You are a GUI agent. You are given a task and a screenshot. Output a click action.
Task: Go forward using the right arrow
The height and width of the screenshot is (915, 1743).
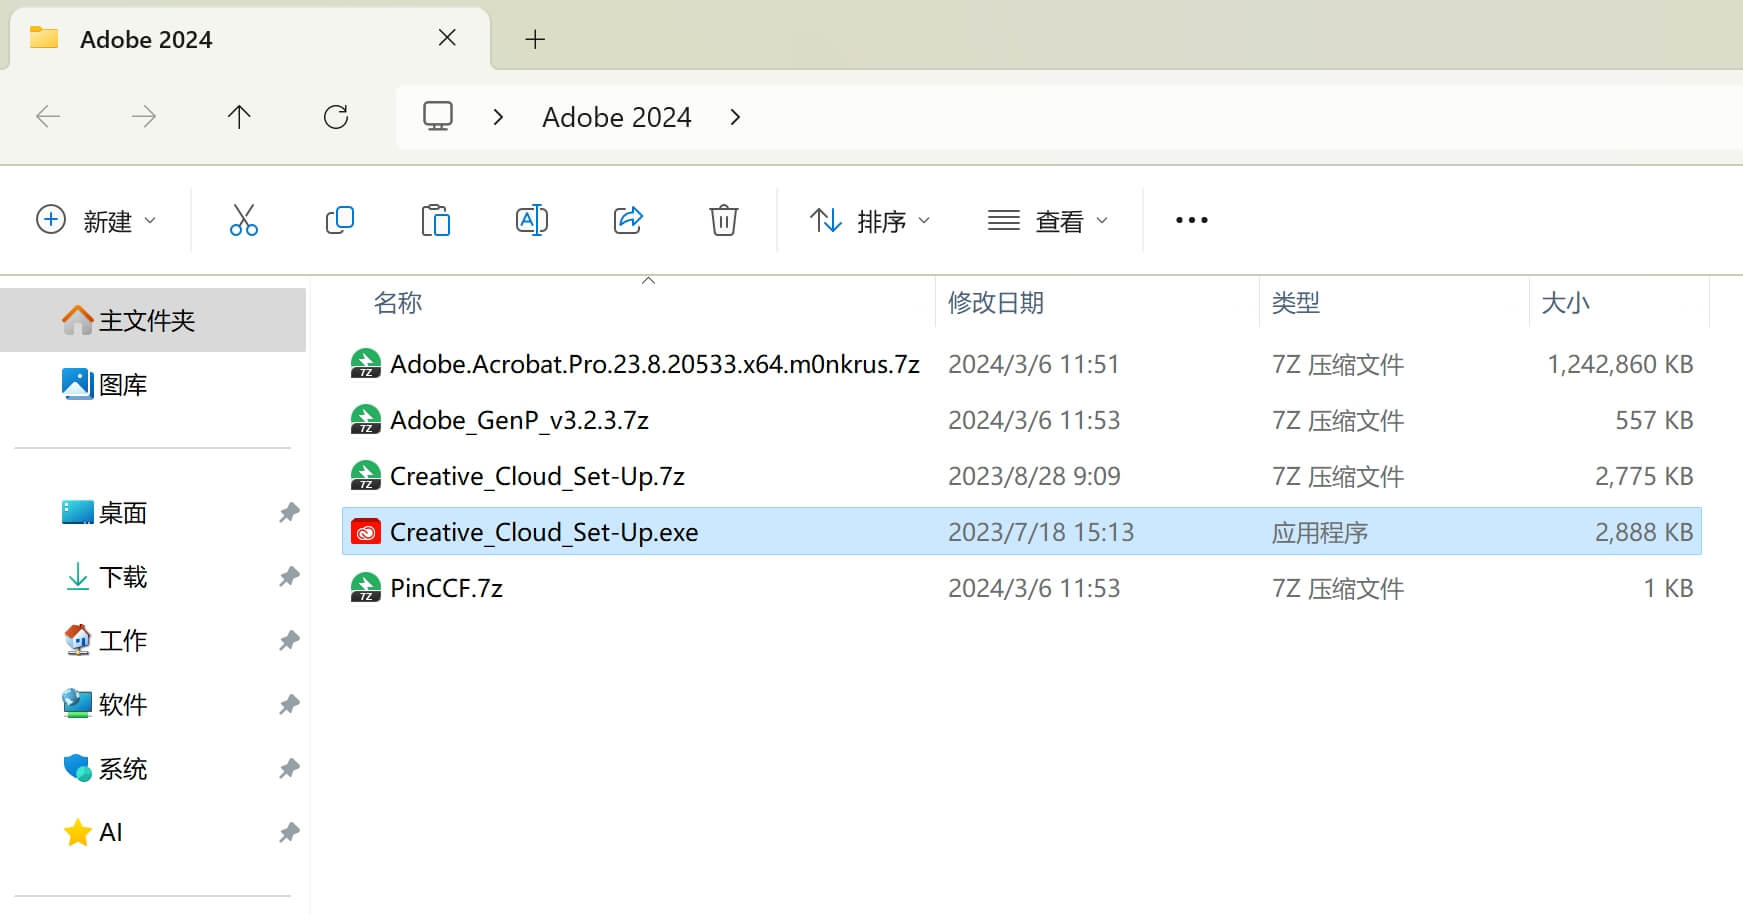pyautogui.click(x=144, y=117)
